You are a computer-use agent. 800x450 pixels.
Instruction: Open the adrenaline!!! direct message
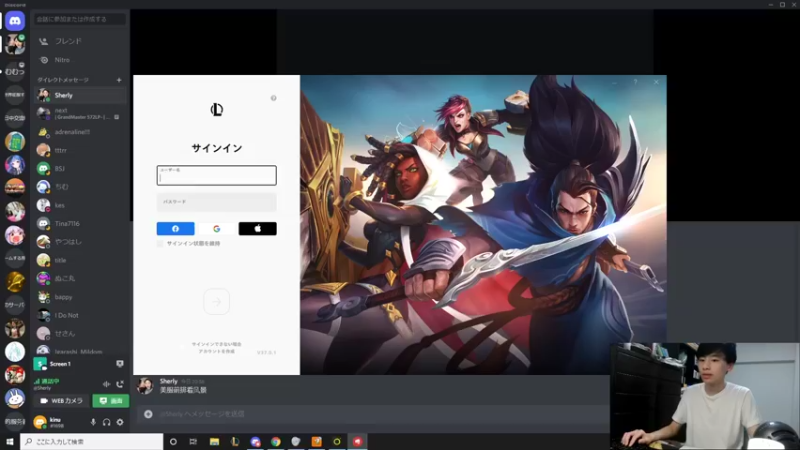80,132
